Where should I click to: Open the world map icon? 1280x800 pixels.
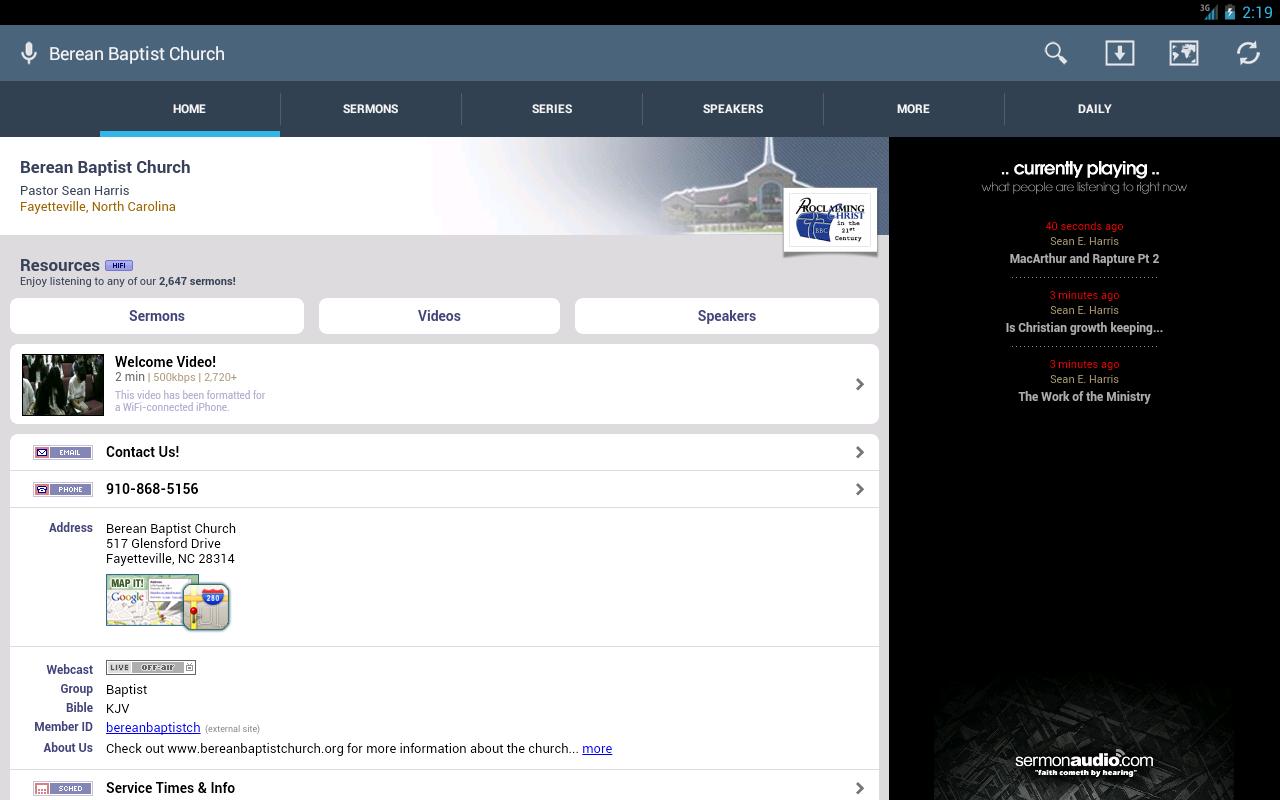(1184, 53)
